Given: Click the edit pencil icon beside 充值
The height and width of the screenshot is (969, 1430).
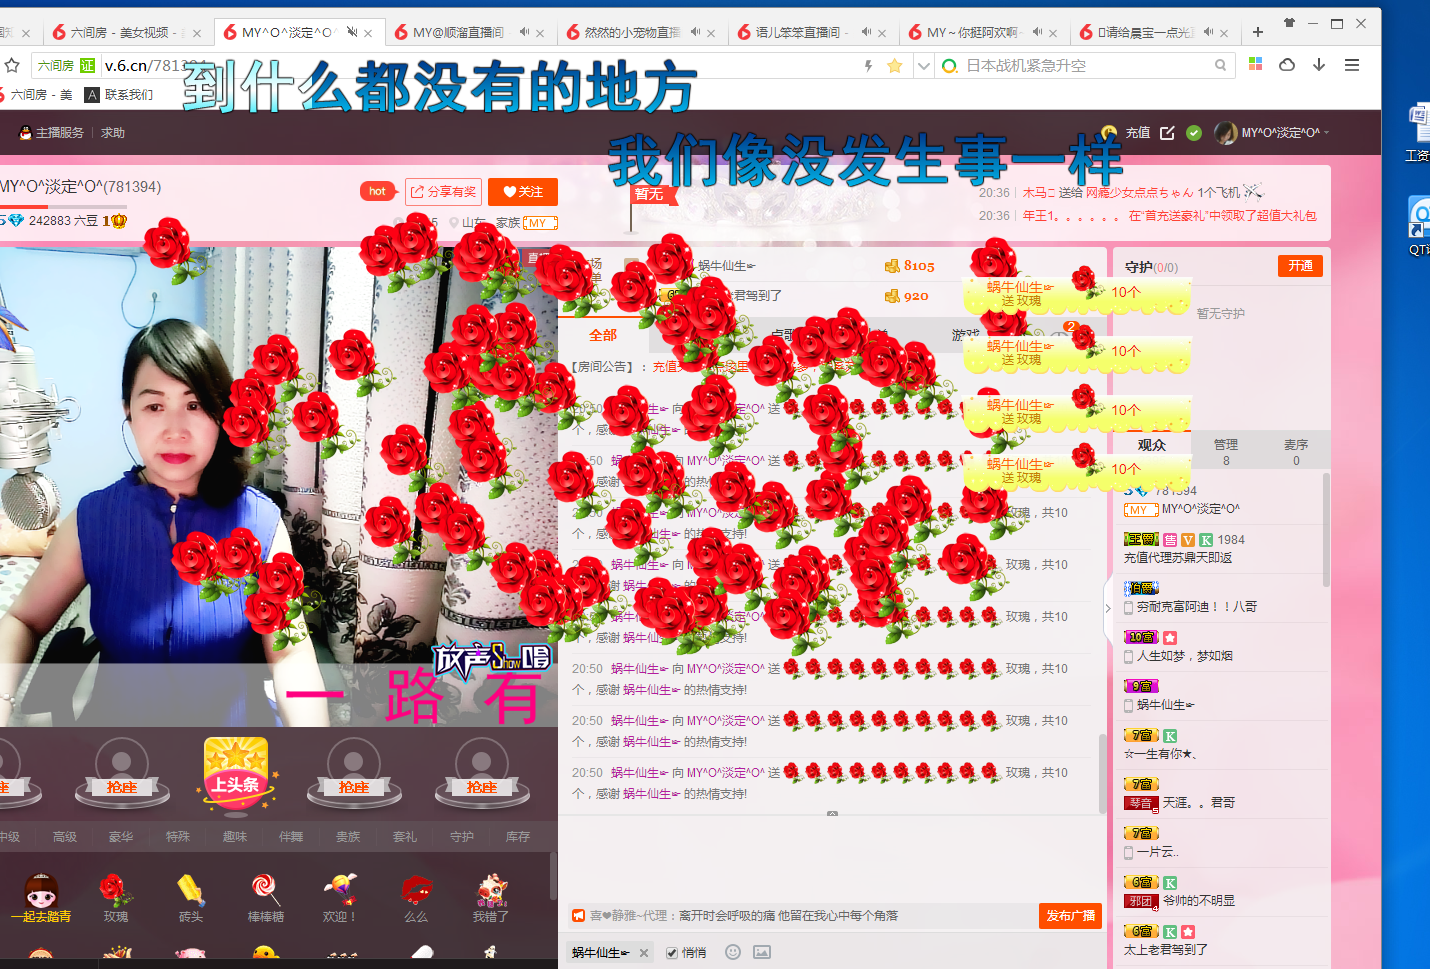Looking at the screenshot, I should point(1167,132).
